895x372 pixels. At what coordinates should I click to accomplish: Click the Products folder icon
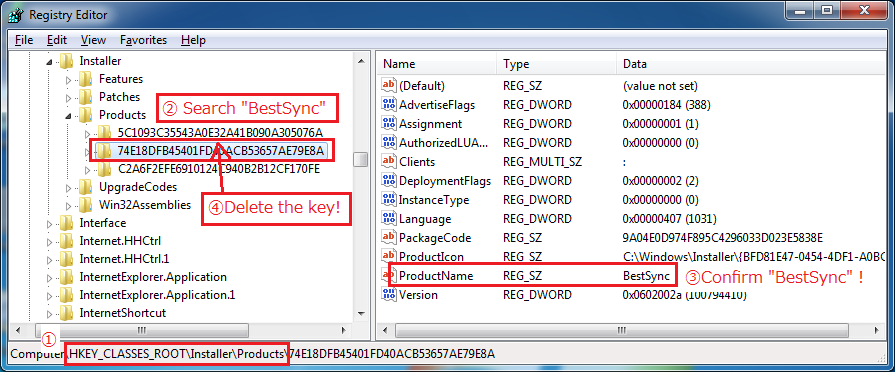pos(85,115)
